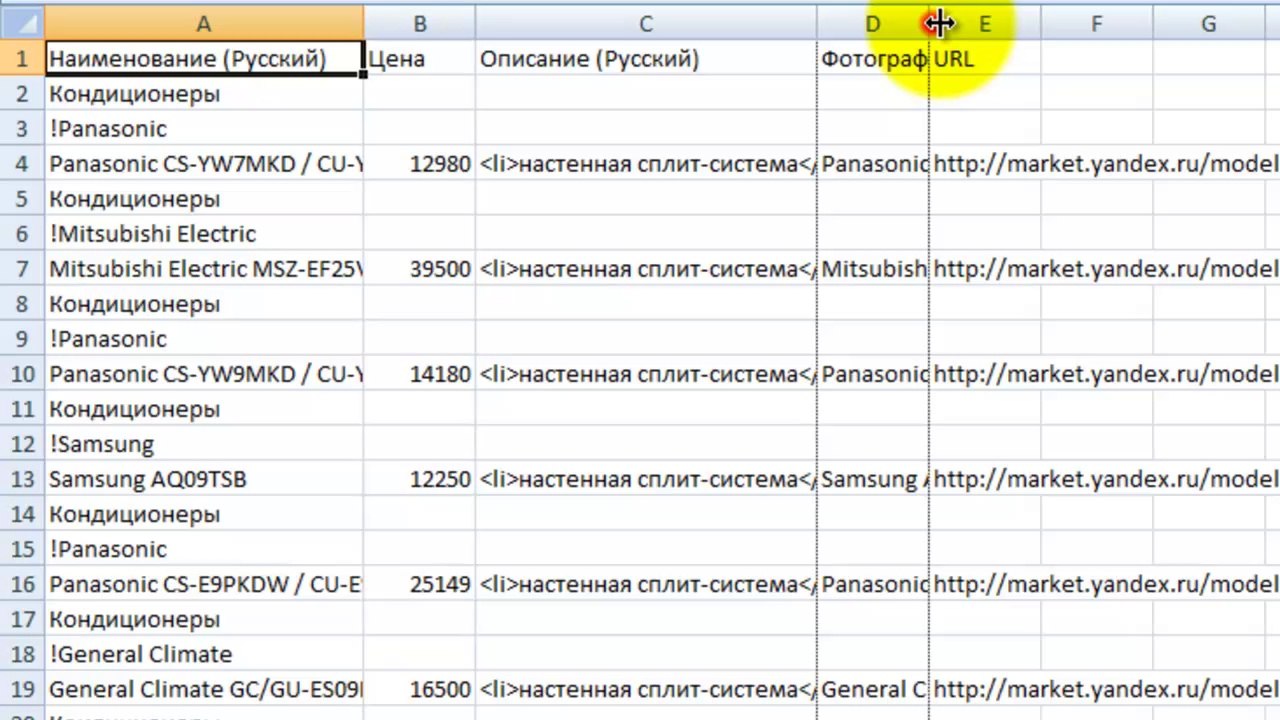Select the "Кондиционеры" cell in row 5
Image resolution: width=1280 pixels, height=720 pixels.
[204, 199]
